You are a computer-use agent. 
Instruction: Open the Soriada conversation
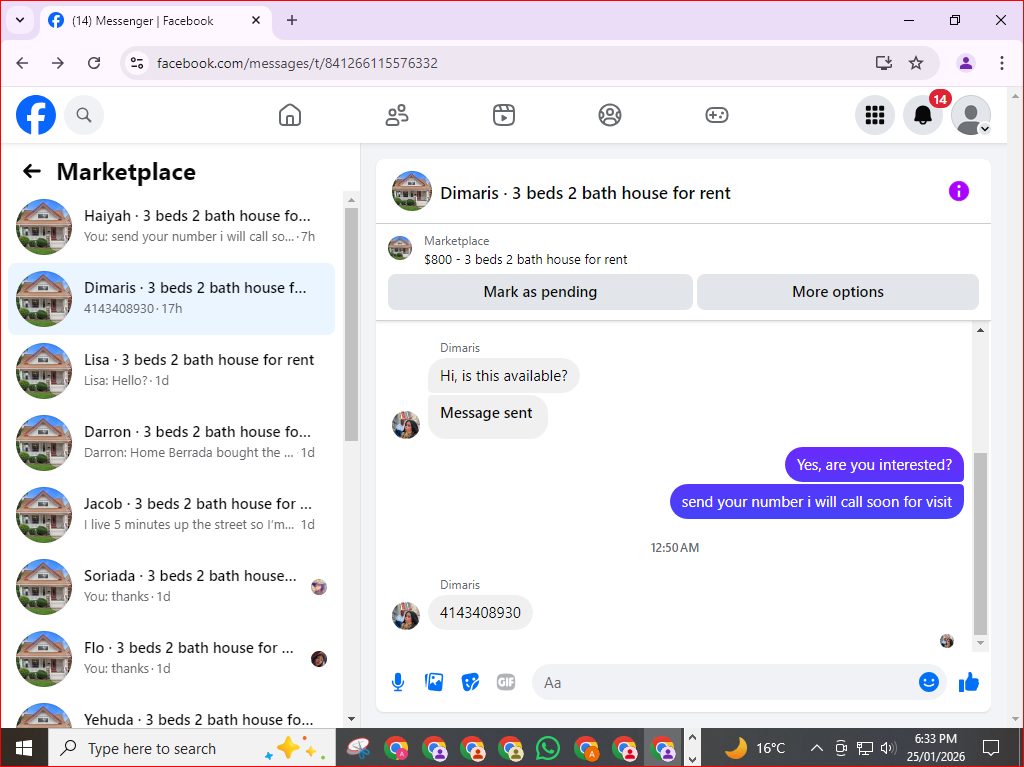click(x=172, y=586)
